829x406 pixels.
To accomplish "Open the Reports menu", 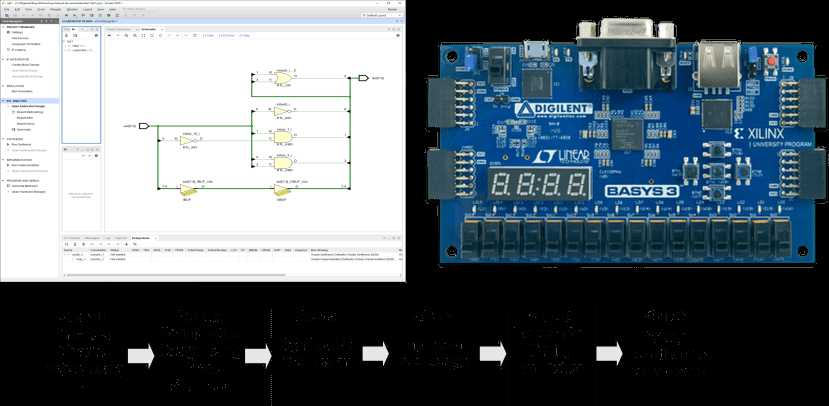I will point(56,10).
